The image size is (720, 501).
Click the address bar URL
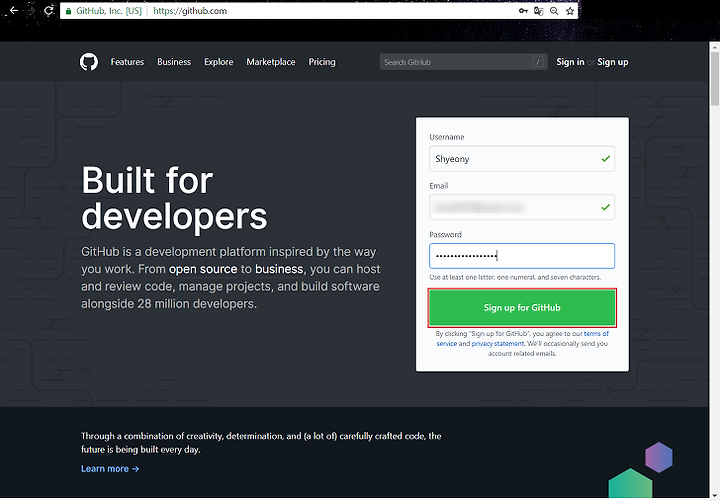coord(190,11)
